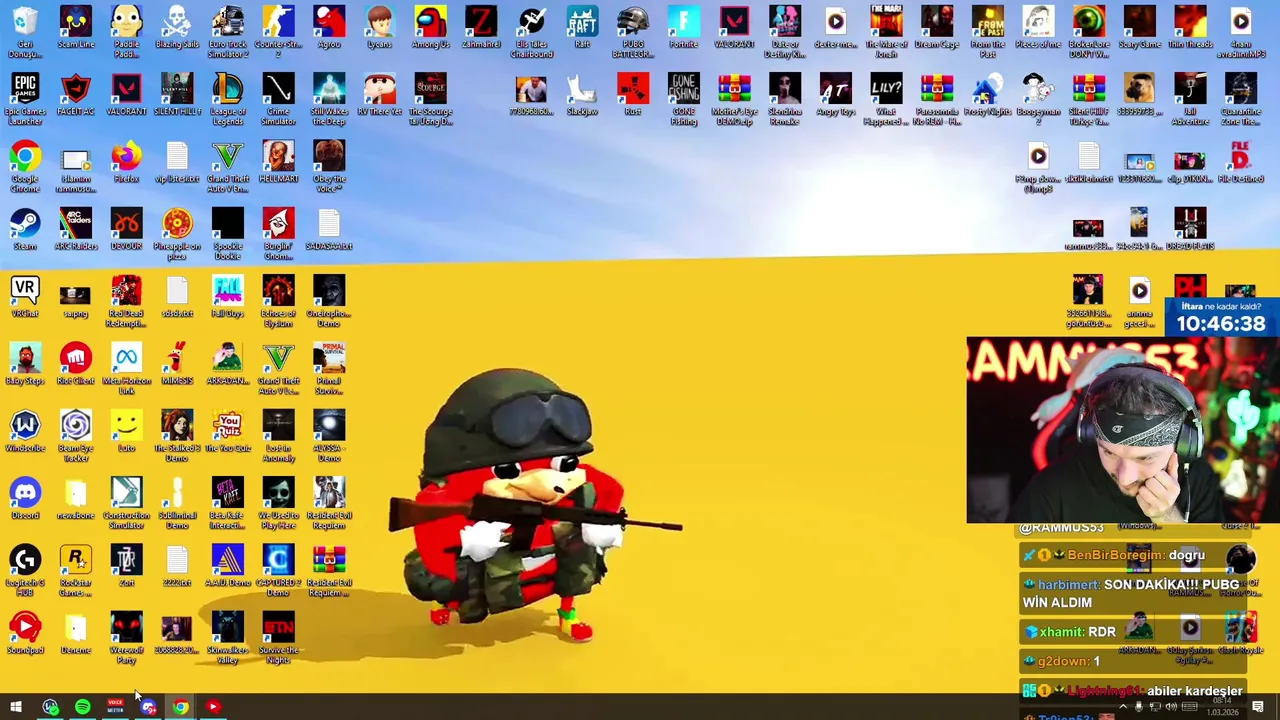
Task: Open Survive the Nights shortcut
Action: tap(278, 638)
